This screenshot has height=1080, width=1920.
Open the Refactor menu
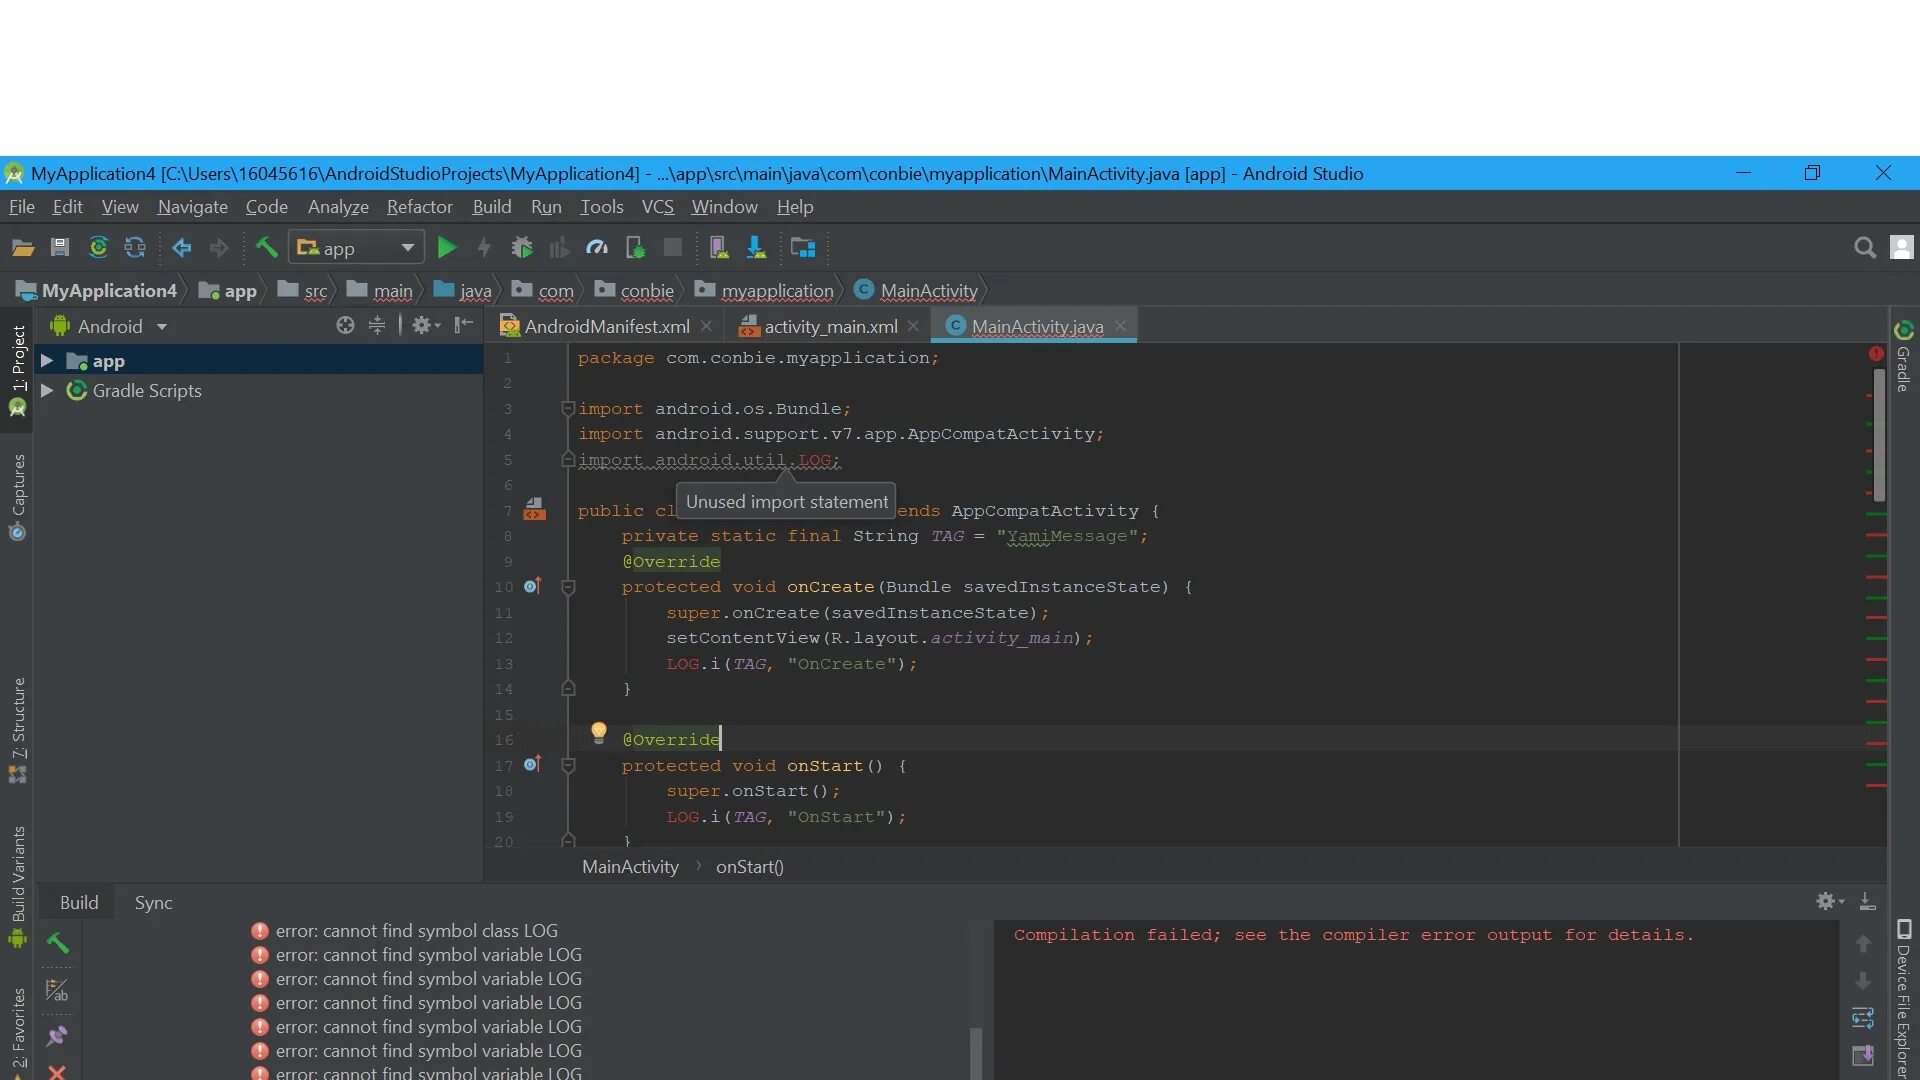tap(419, 207)
